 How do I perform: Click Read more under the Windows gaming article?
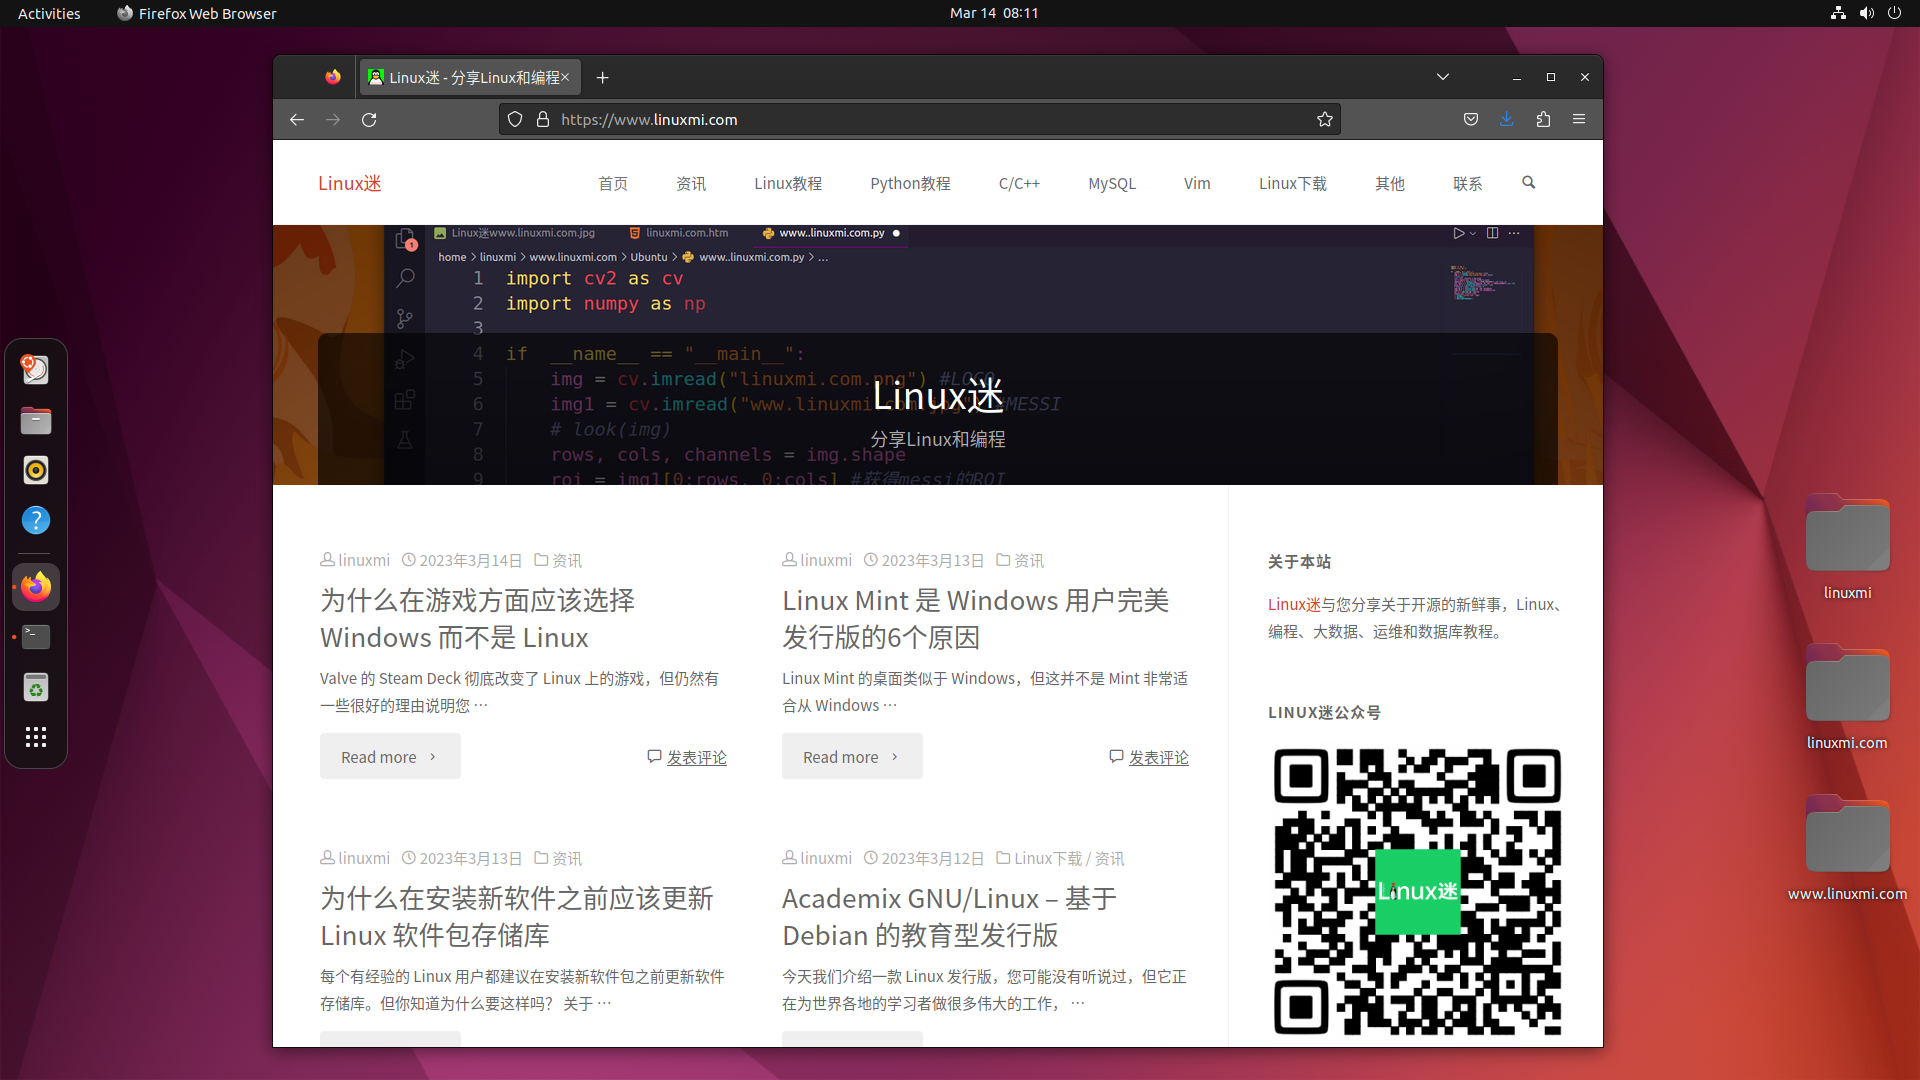pyautogui.click(x=390, y=757)
